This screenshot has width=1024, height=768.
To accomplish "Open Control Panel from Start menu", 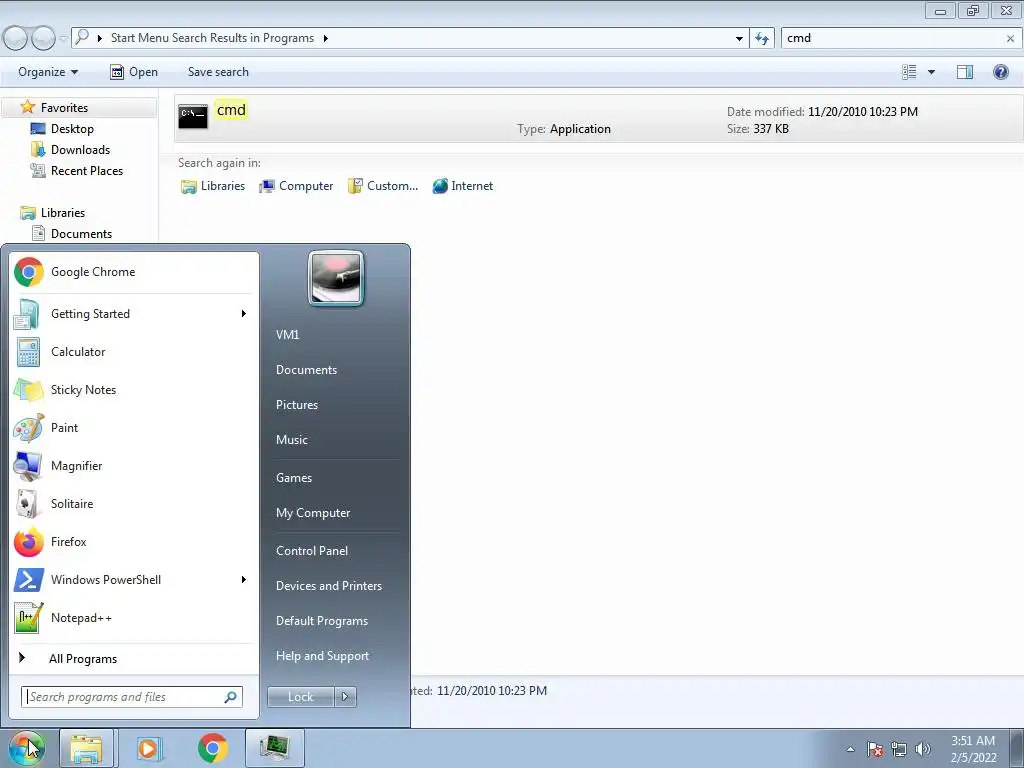I will click(x=312, y=551).
